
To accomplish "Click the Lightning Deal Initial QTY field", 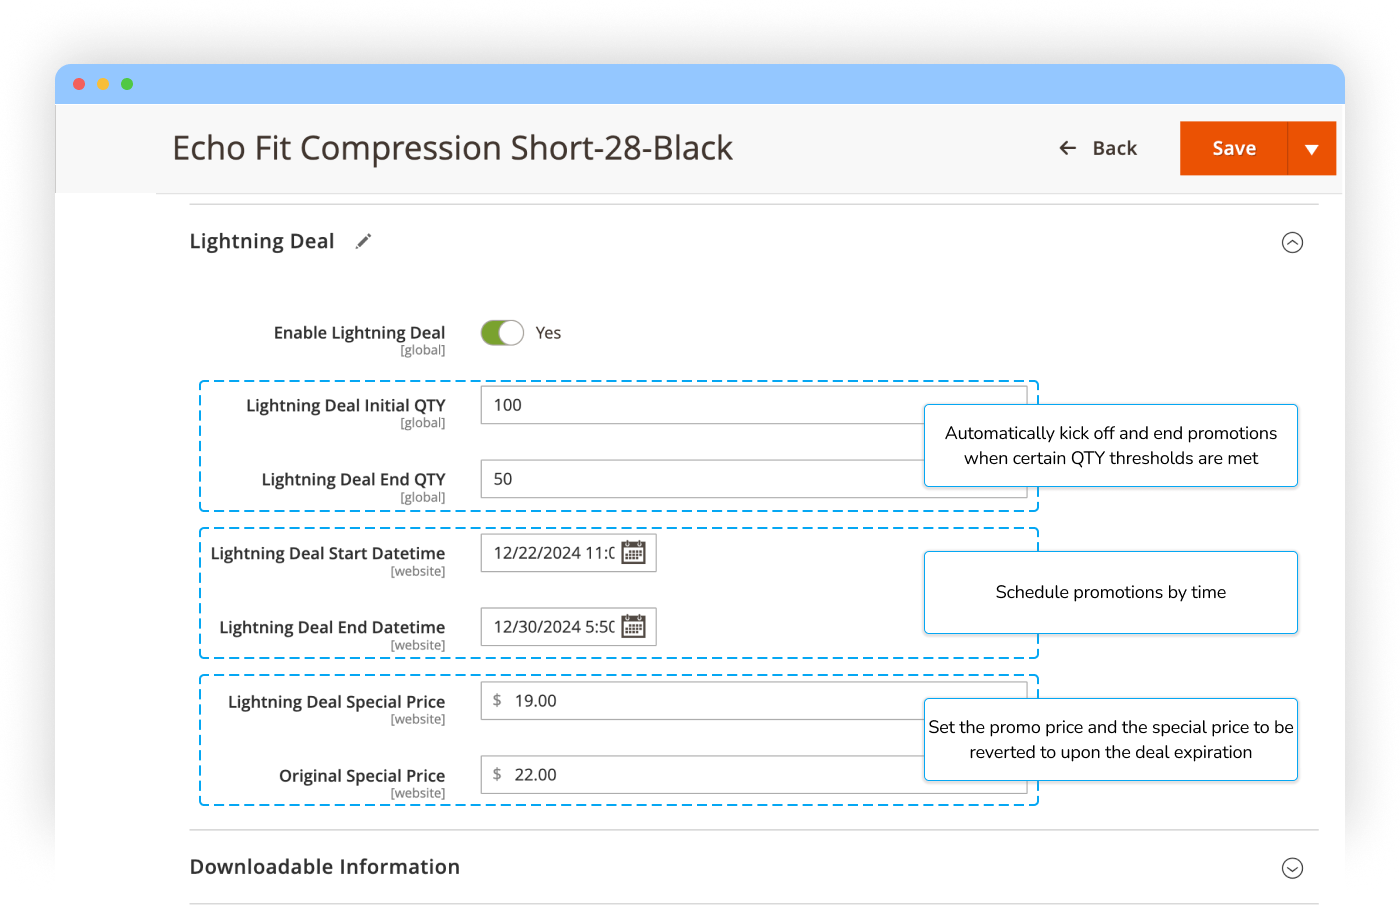I will click(x=700, y=405).
